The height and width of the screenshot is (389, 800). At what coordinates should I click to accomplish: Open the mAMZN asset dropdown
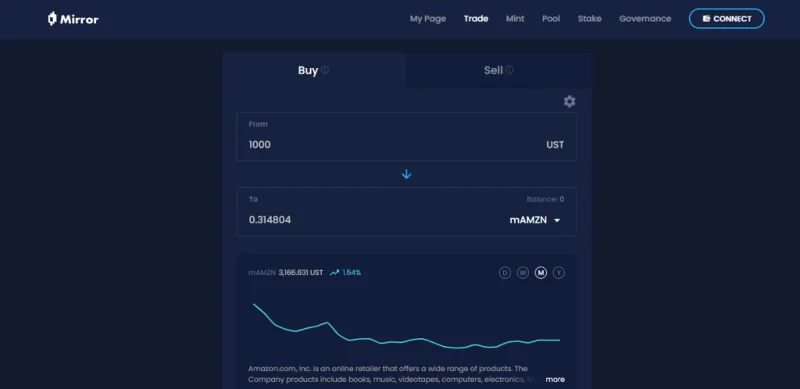point(535,220)
